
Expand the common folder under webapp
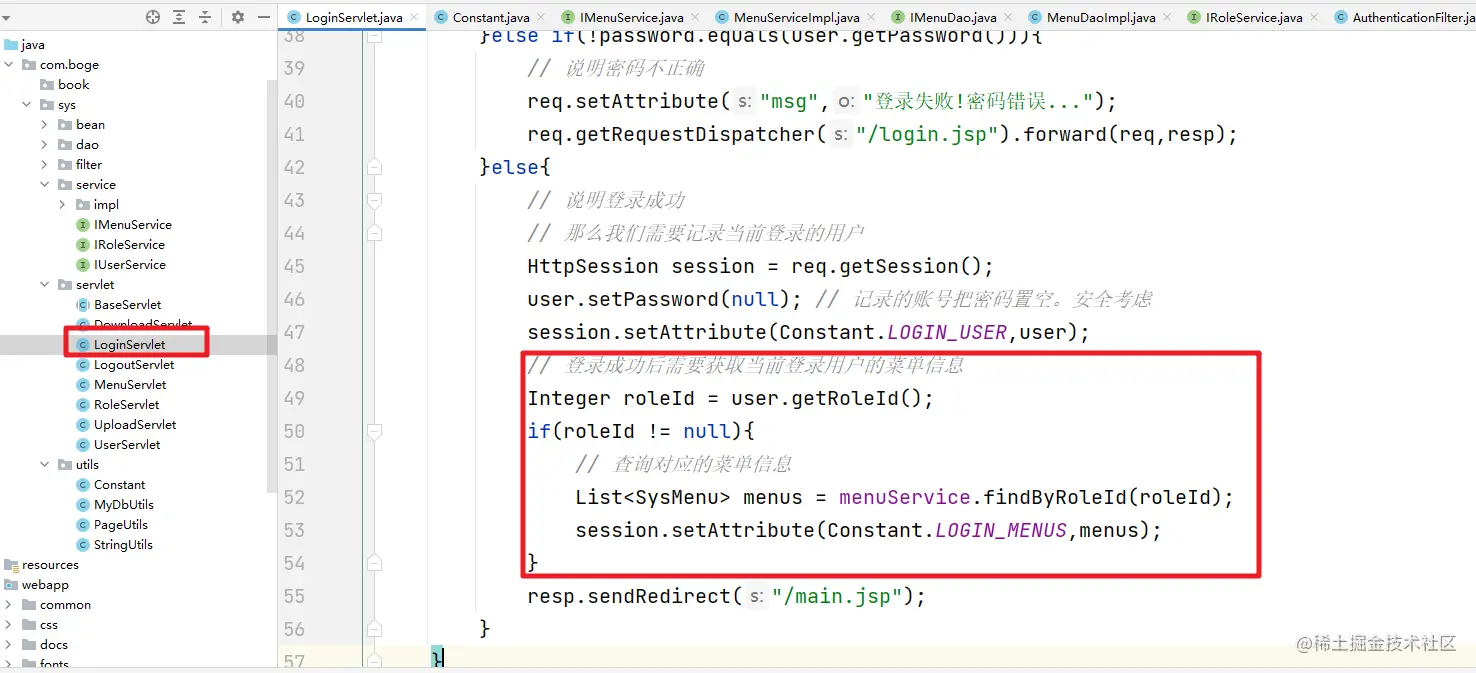[9, 605]
